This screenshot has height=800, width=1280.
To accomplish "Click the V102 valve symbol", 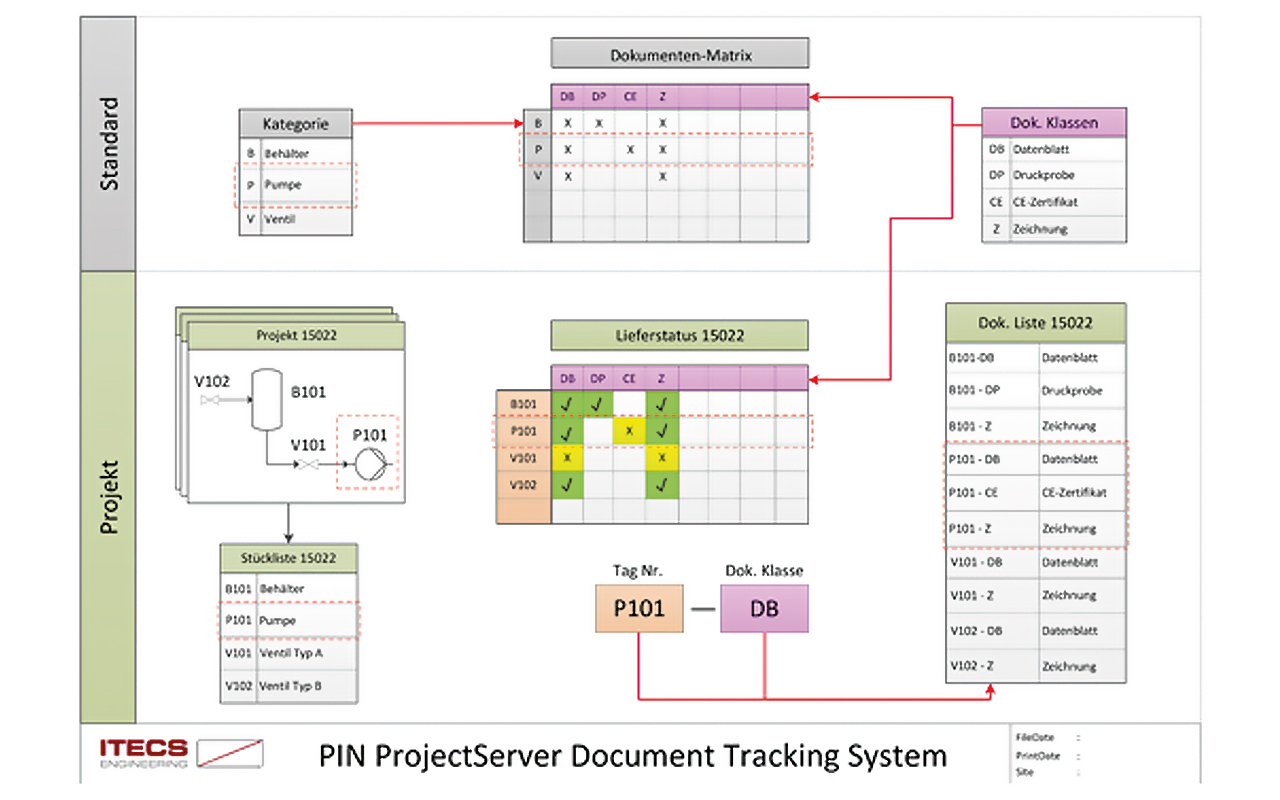I will tap(210, 400).
